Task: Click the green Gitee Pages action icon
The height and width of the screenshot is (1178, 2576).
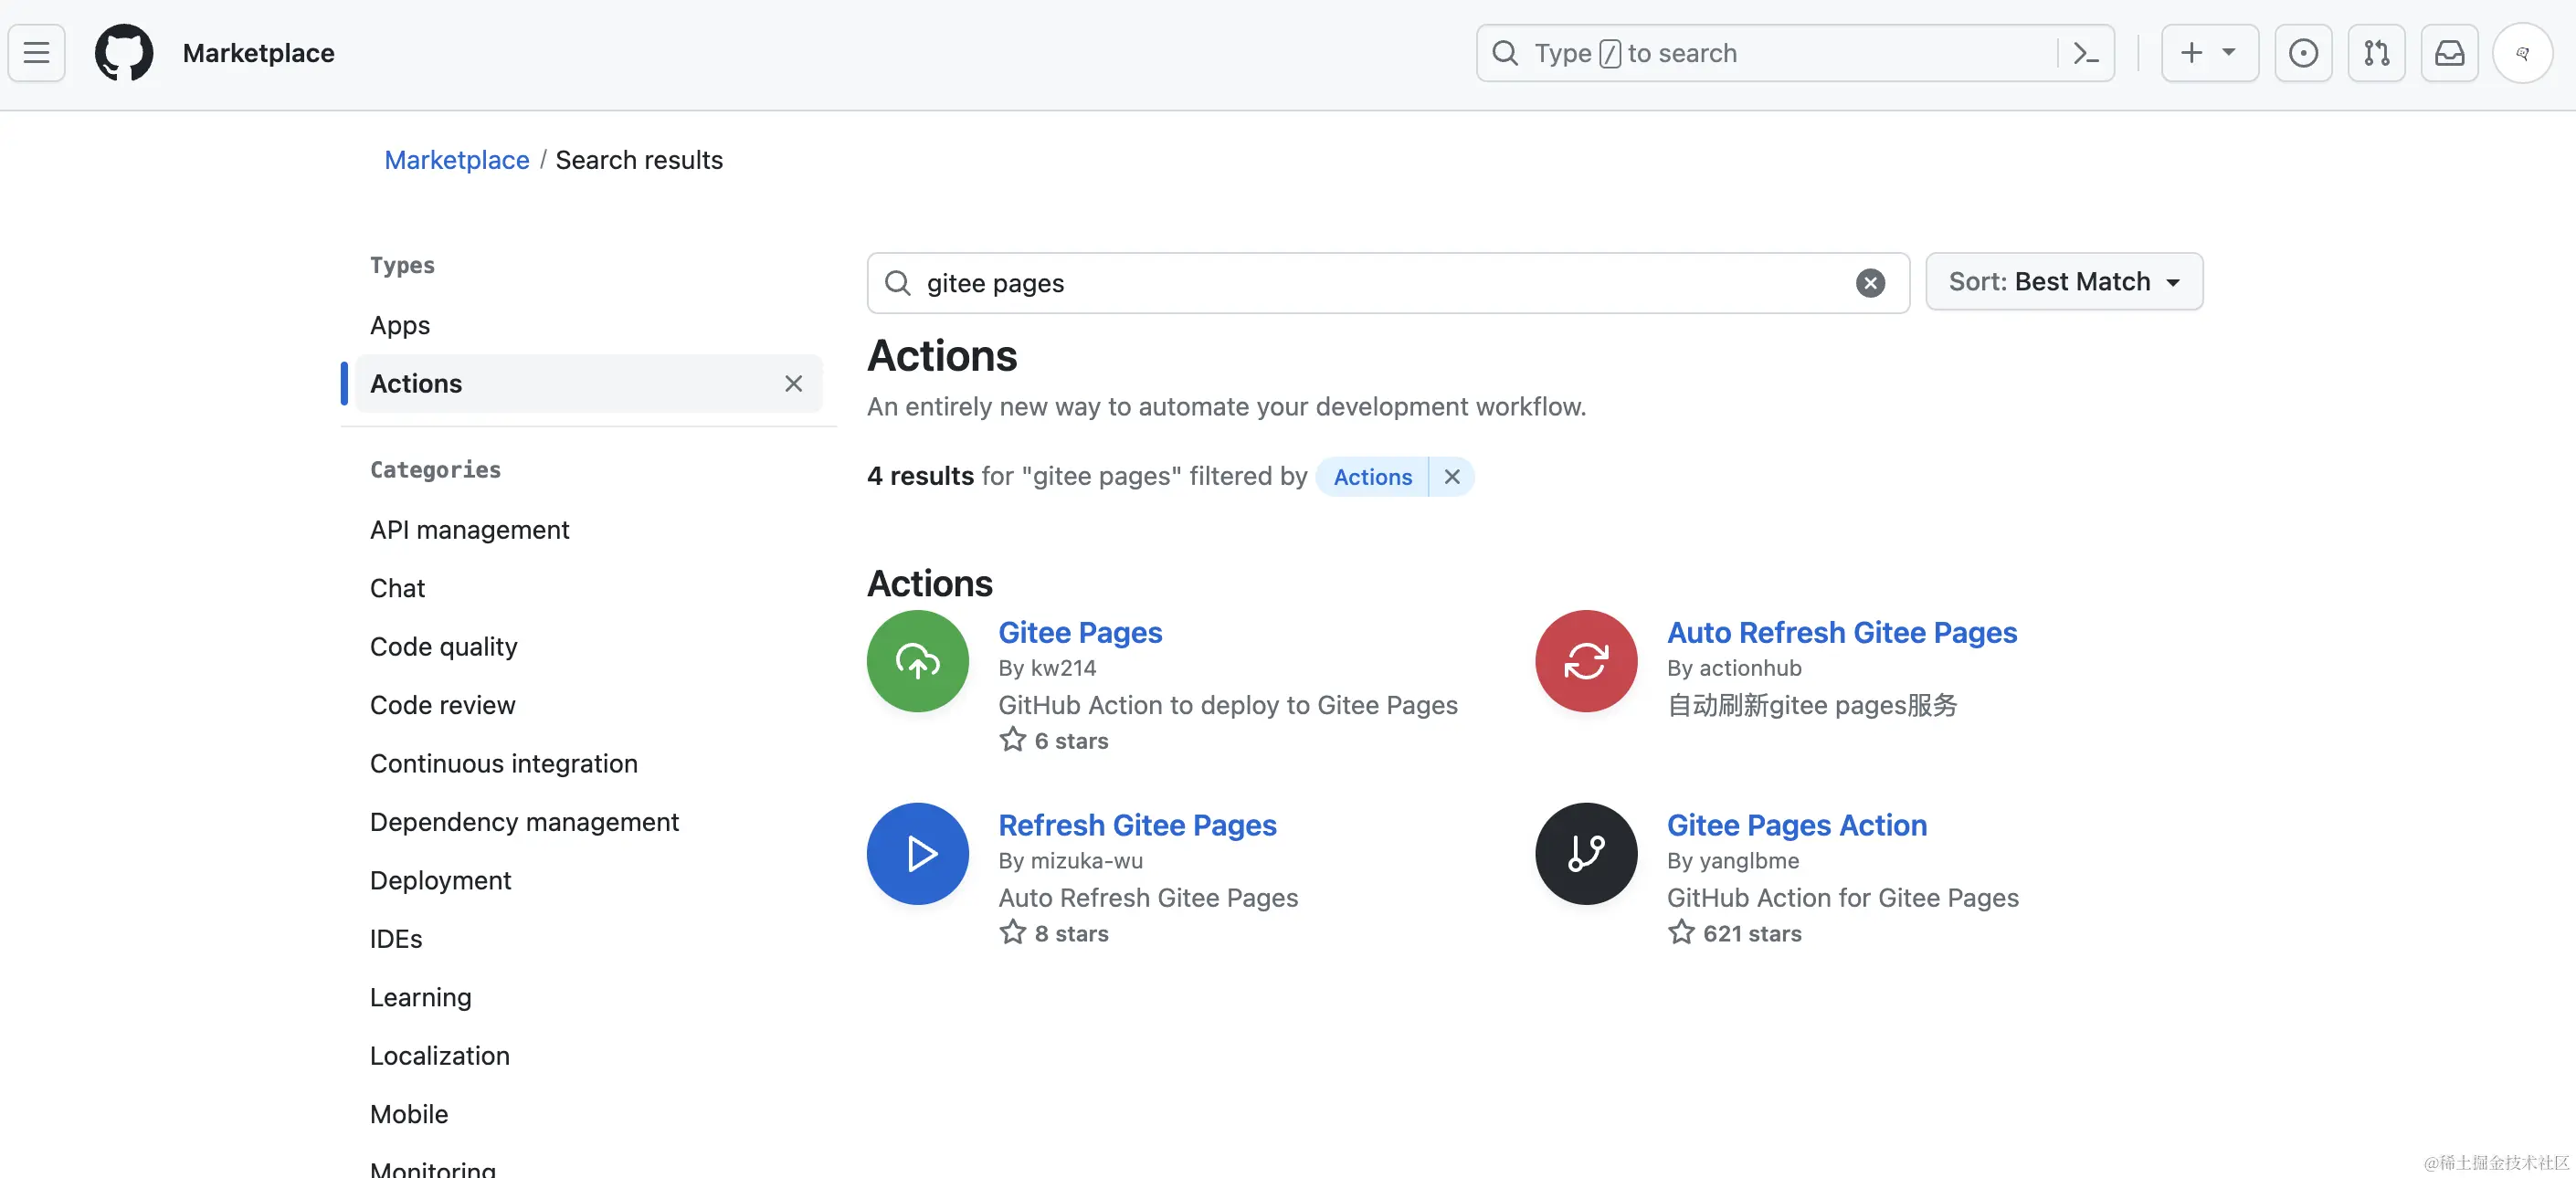Action: [917, 661]
